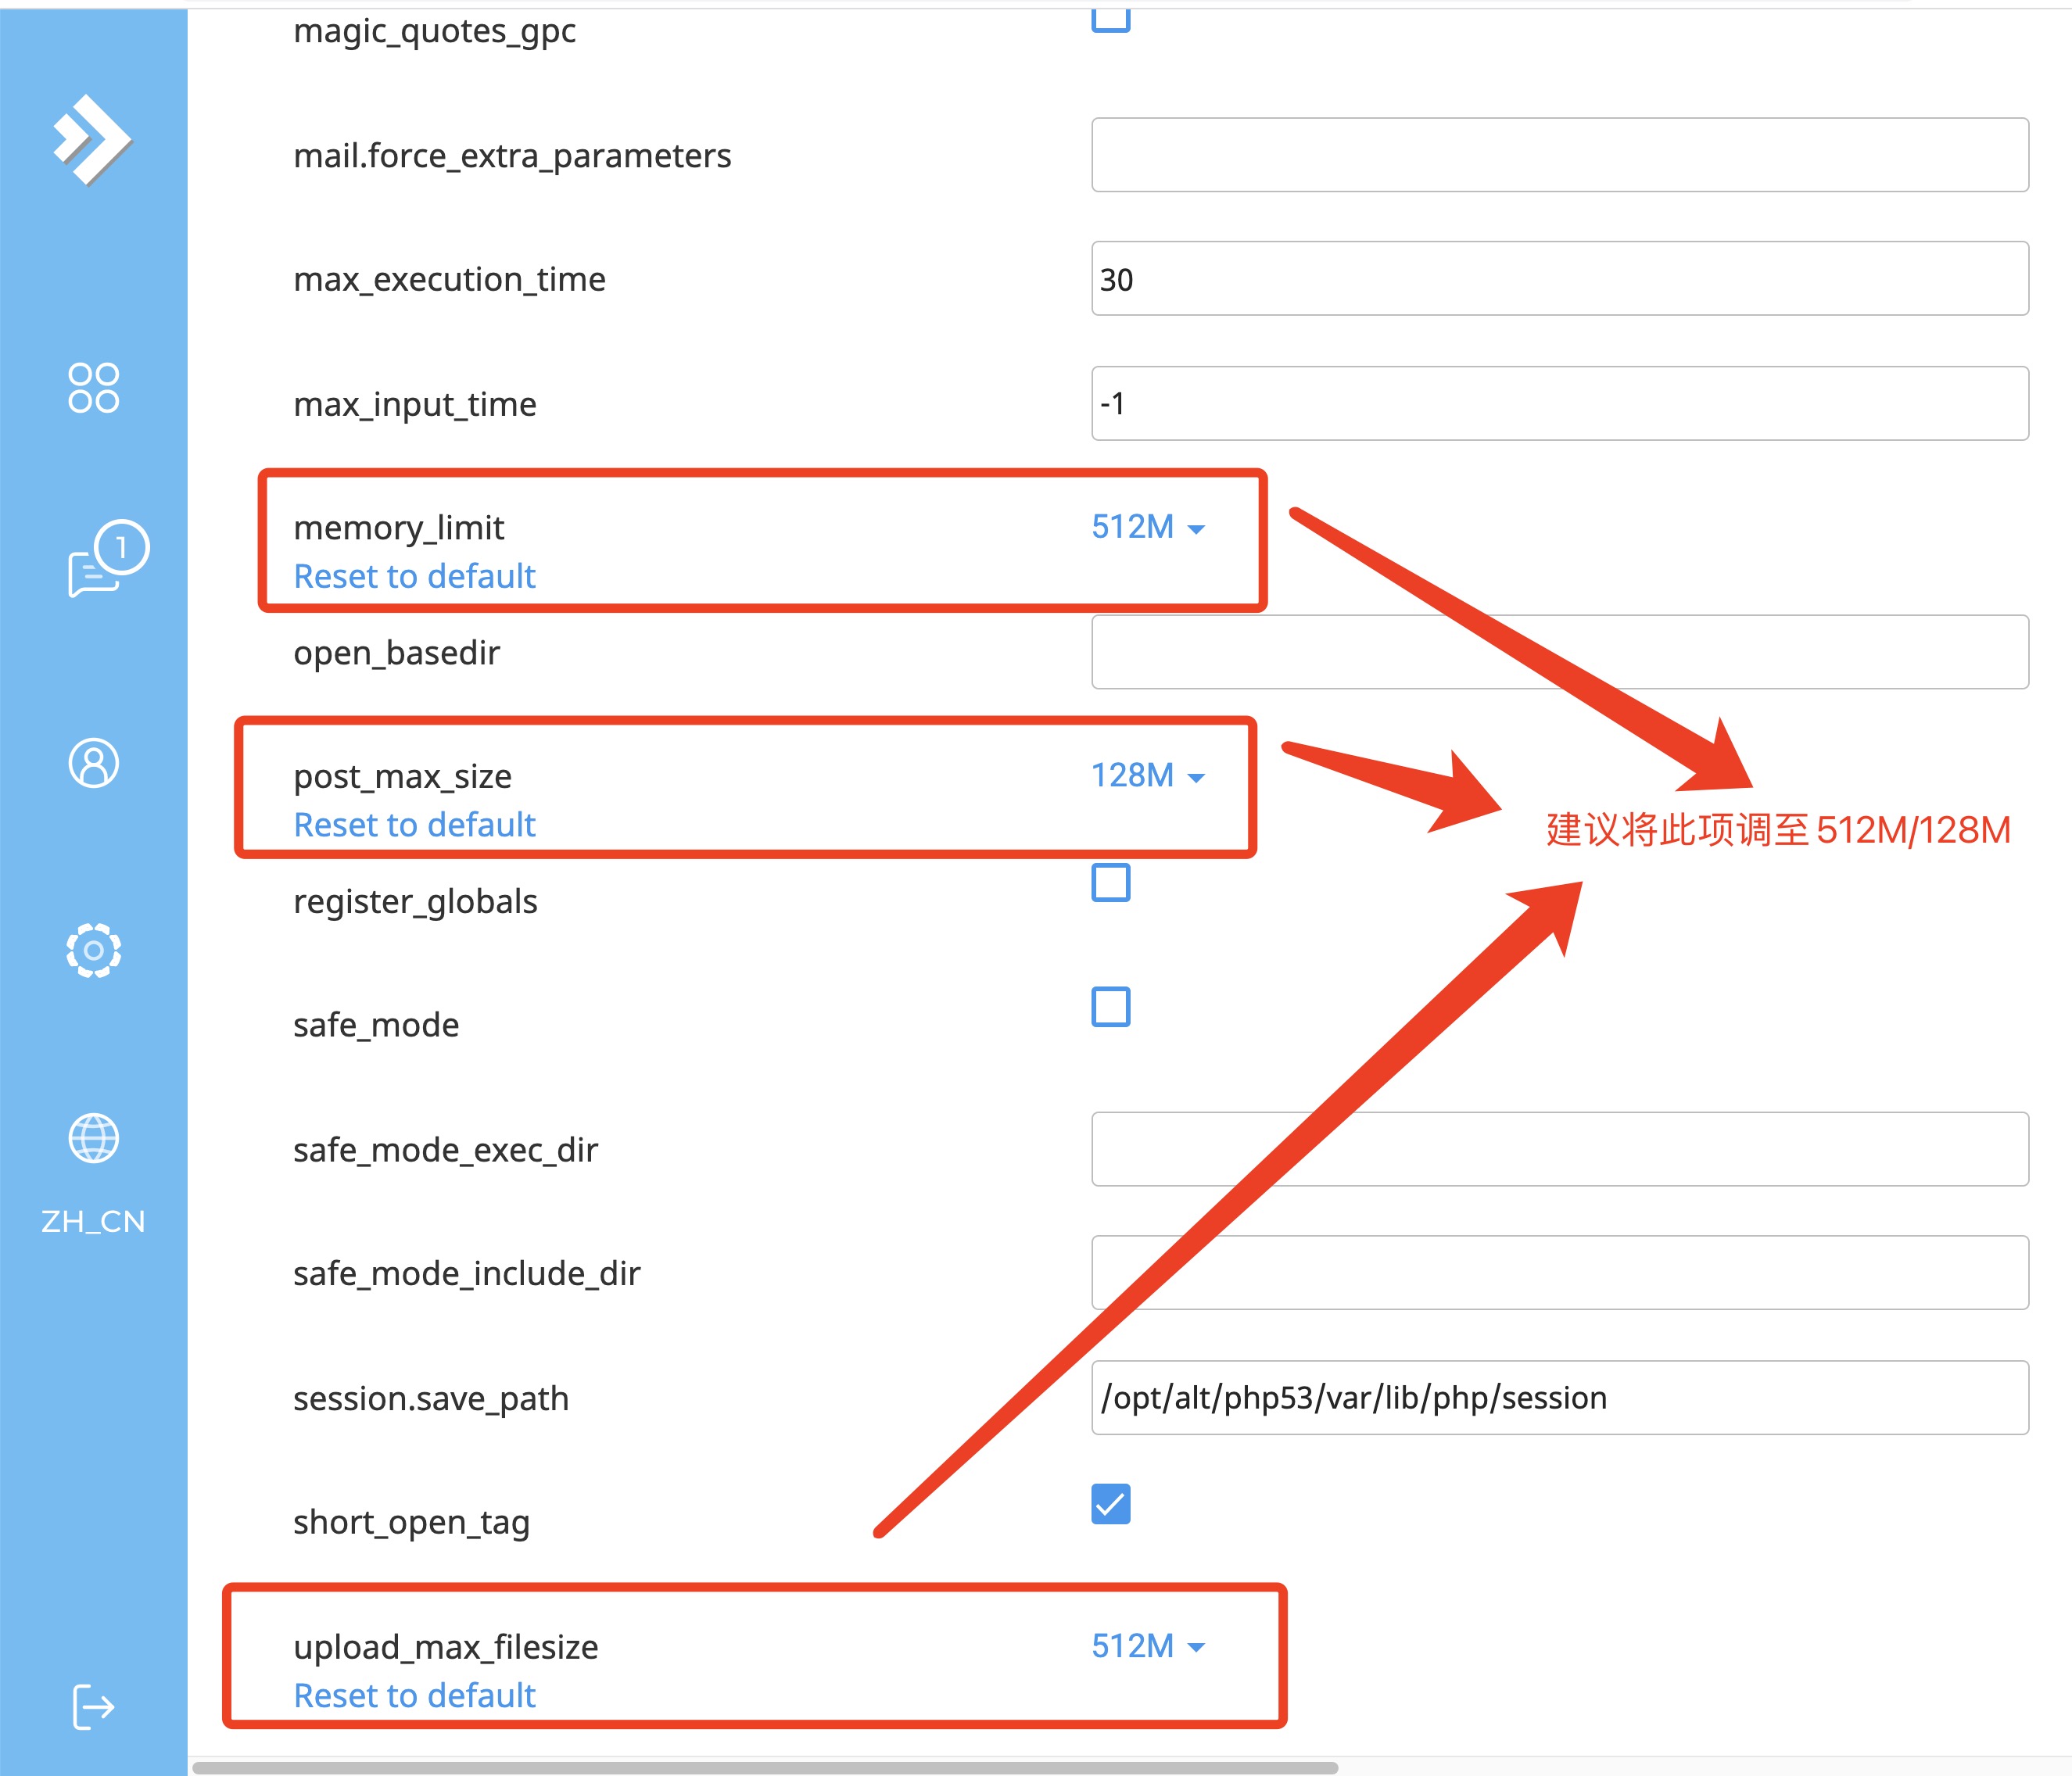The width and height of the screenshot is (2072, 1776).
Task: Open the upload_max_filesize 512M dropdown
Action: pyautogui.click(x=1147, y=1646)
